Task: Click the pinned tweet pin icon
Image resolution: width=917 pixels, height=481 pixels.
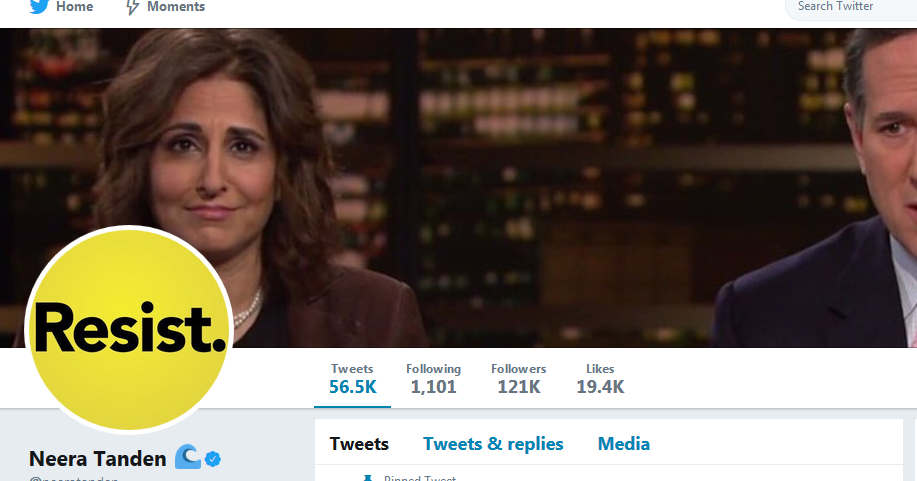Action: point(368,478)
